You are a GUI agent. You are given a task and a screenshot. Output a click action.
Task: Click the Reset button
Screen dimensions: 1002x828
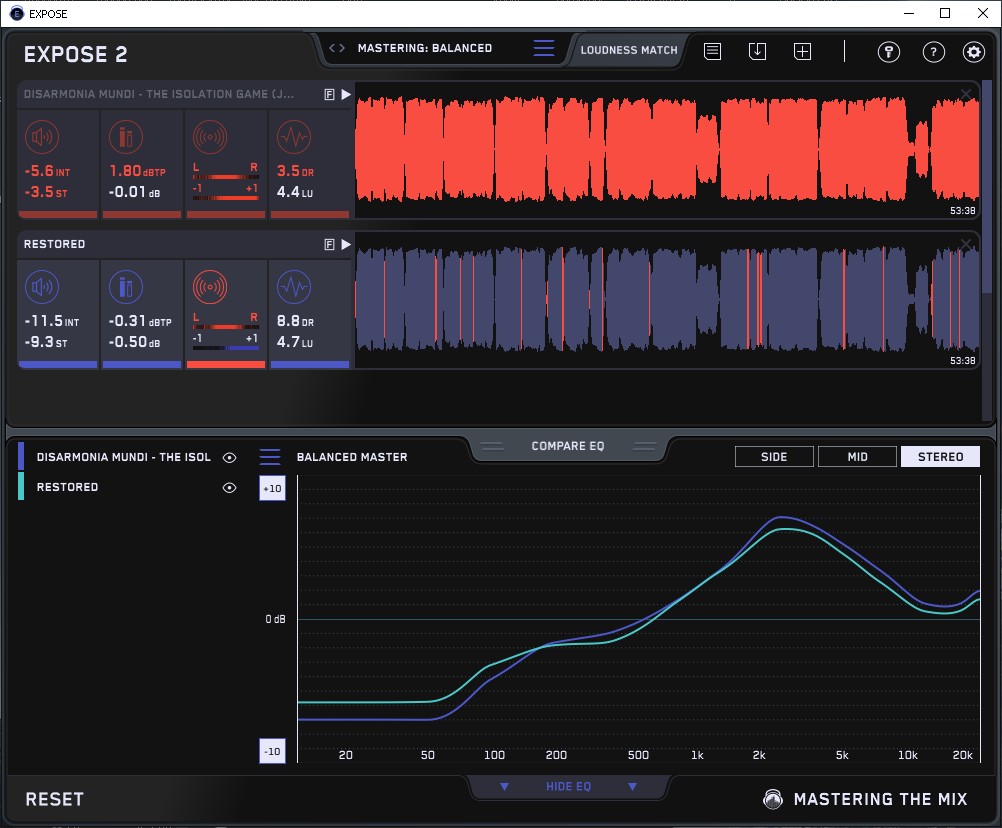coord(55,799)
